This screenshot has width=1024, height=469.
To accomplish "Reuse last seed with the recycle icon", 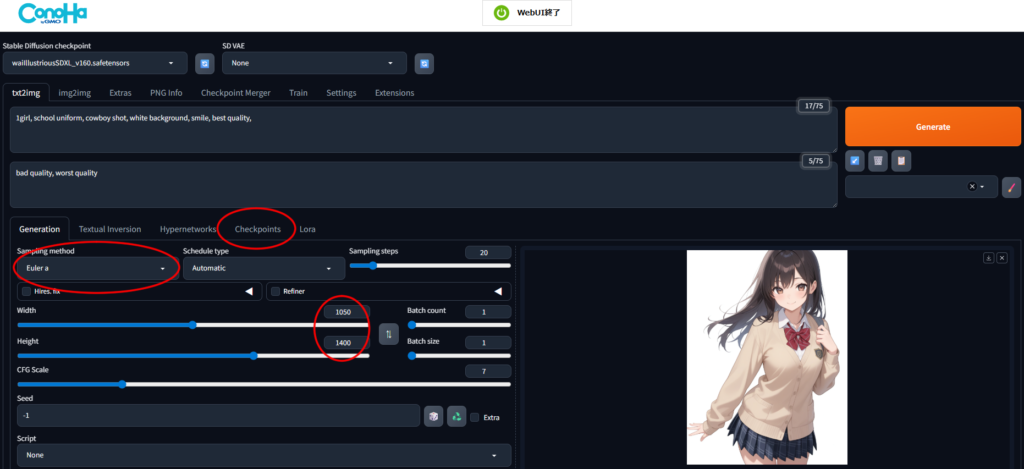I will pyautogui.click(x=456, y=416).
